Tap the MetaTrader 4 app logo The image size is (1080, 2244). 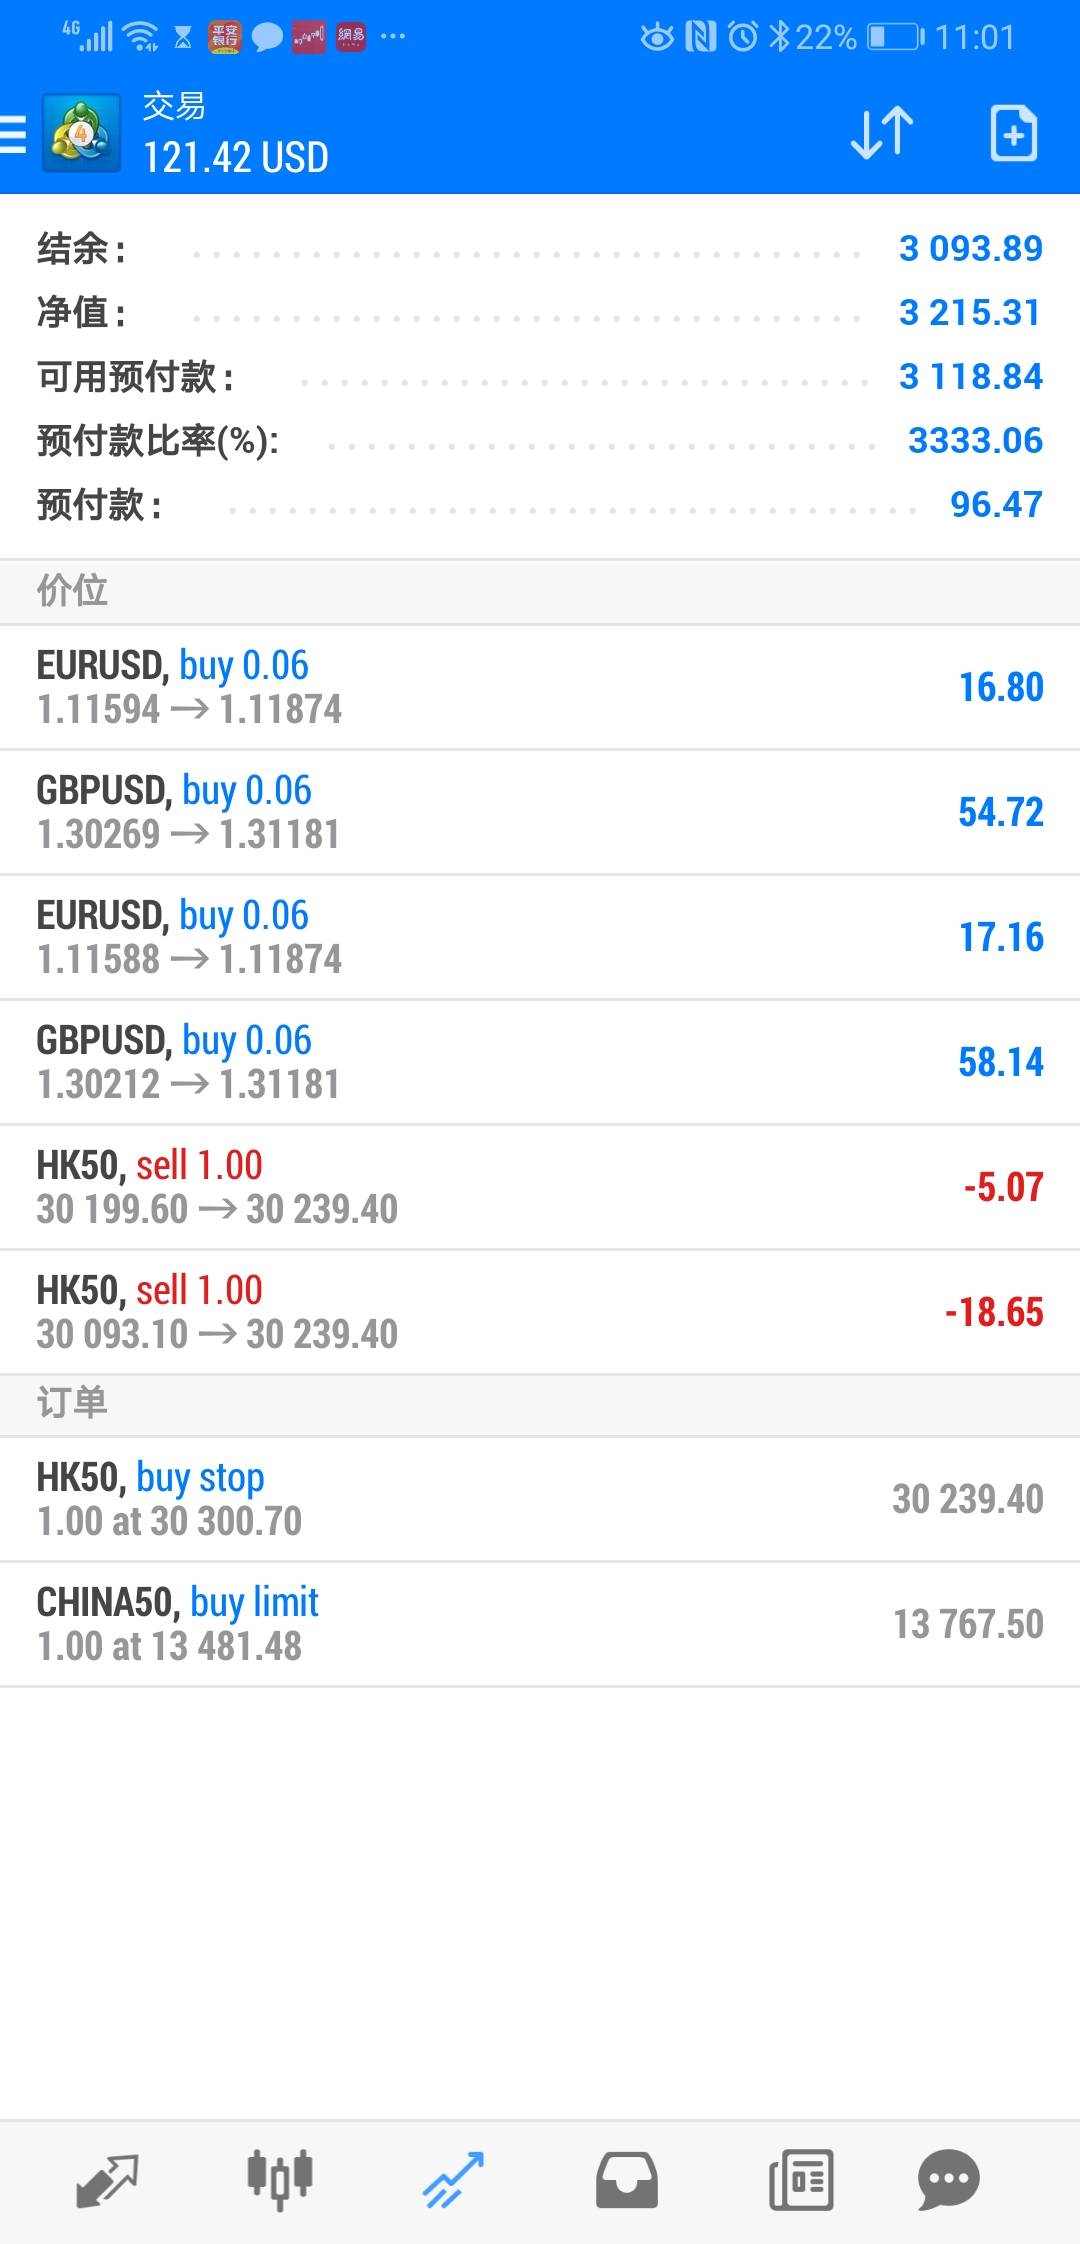point(82,133)
